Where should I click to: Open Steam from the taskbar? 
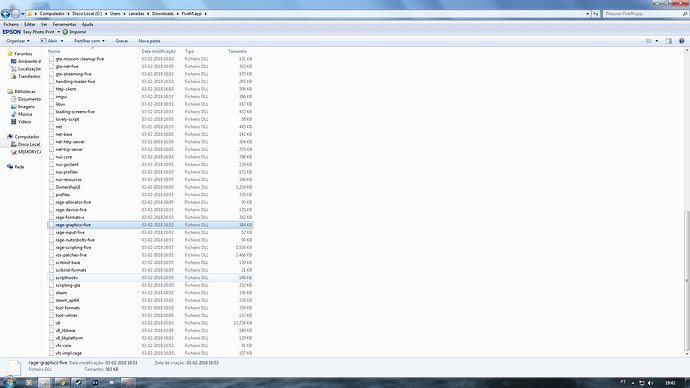pos(78,382)
